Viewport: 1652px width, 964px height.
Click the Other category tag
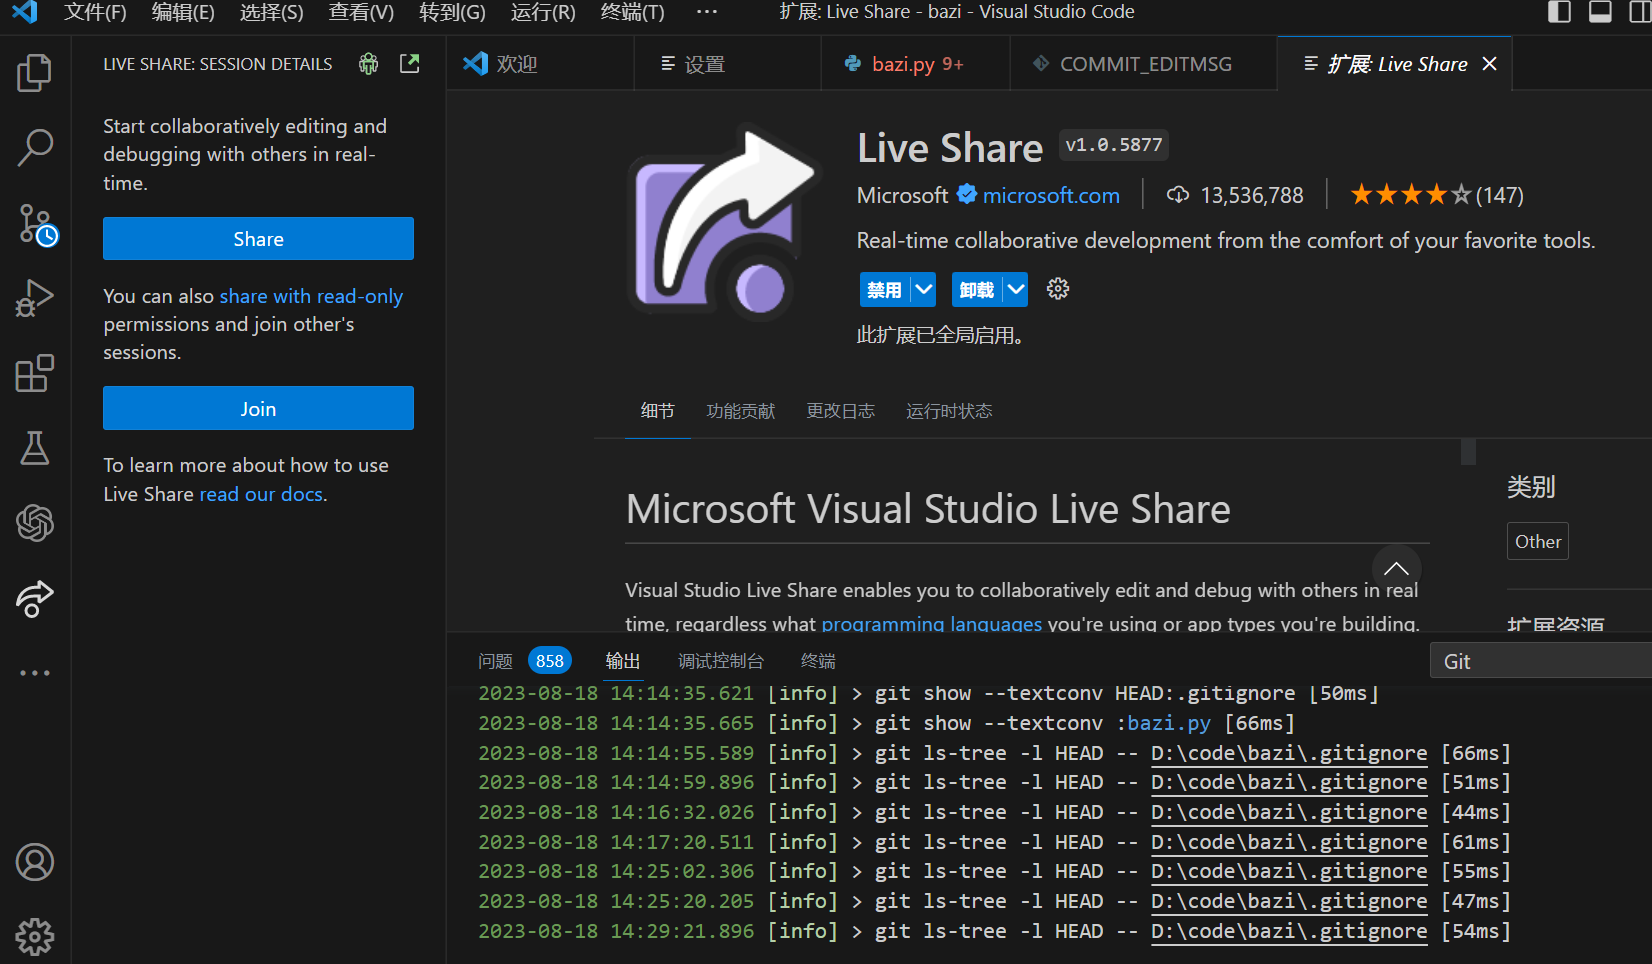coord(1538,541)
